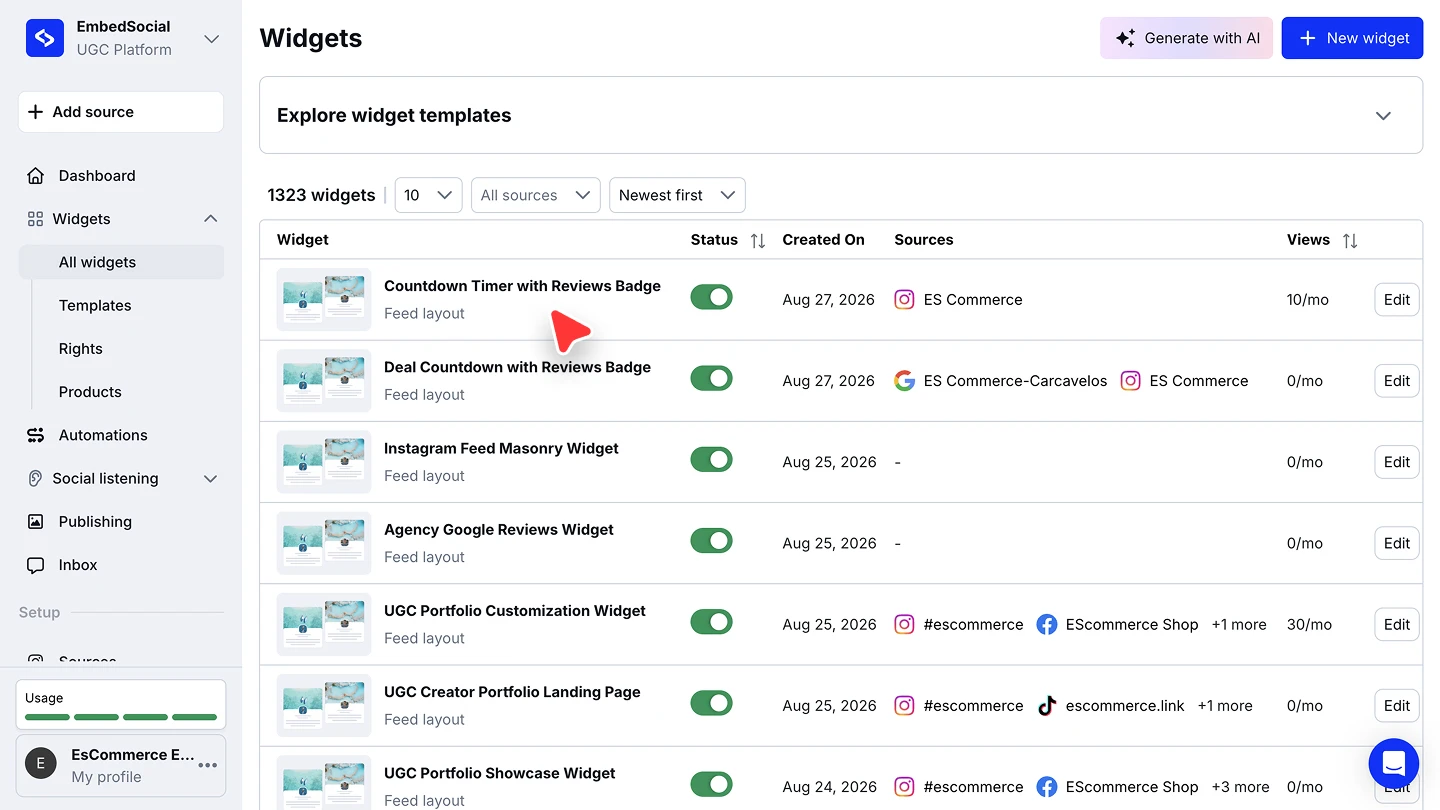
Task: Click '+1 more' in UGC Creator Portfolio row
Action: (x=1225, y=706)
